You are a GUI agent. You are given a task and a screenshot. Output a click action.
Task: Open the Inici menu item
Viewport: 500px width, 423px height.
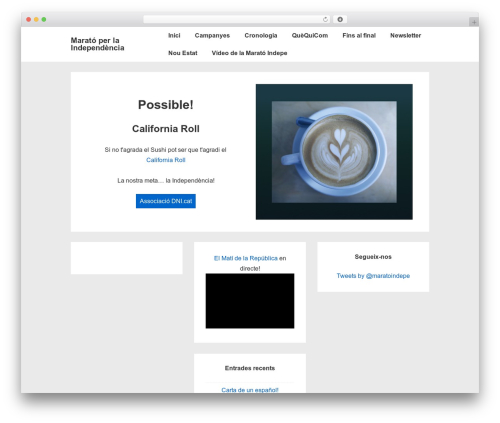tap(174, 35)
